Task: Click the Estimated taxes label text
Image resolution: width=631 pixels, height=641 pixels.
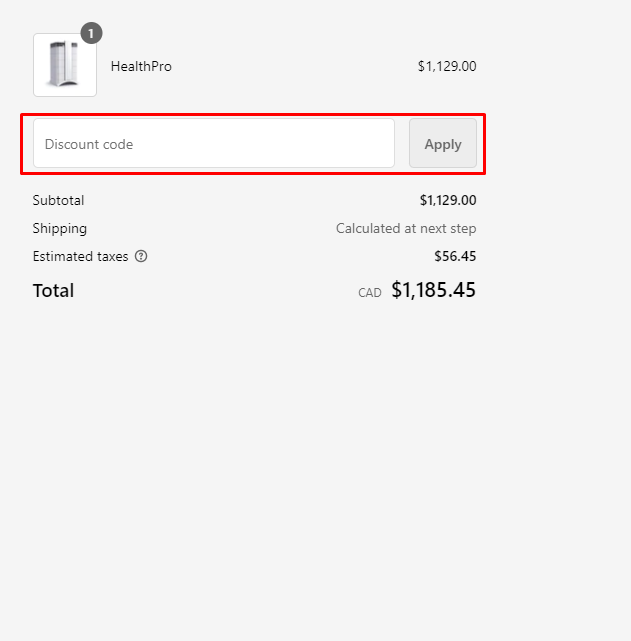Action: point(80,256)
